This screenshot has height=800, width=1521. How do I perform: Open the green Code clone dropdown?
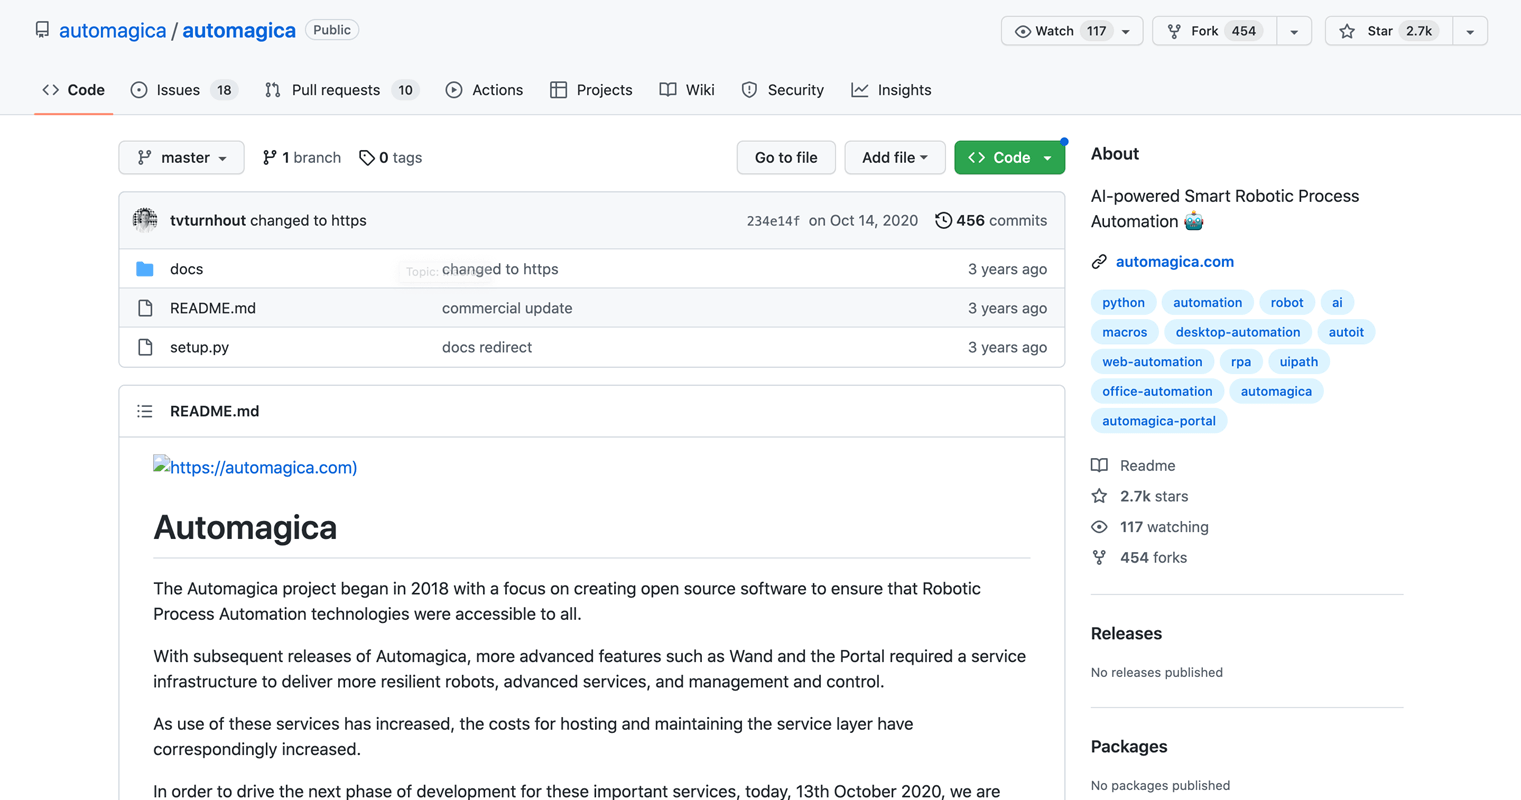pos(1009,157)
